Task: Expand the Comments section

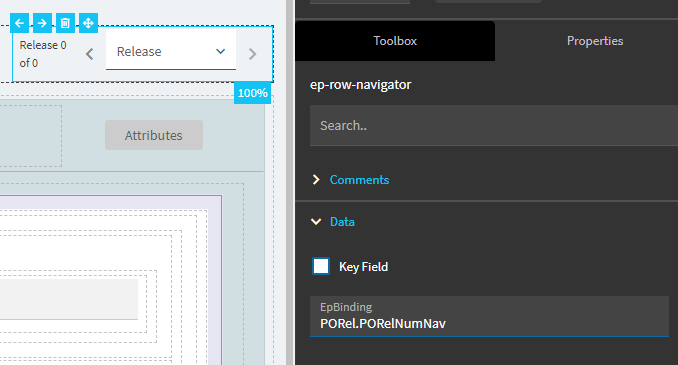Action: point(351,179)
